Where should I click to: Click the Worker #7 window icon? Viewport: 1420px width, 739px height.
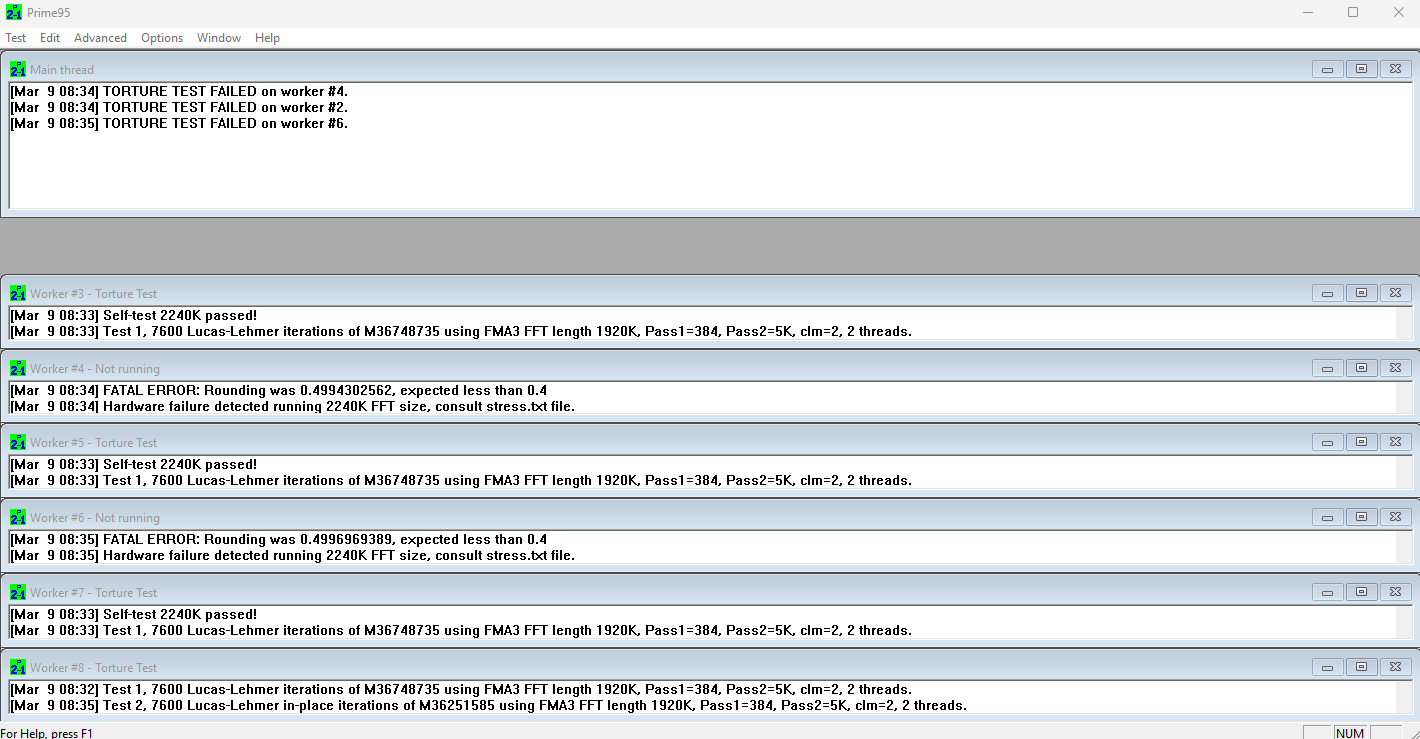18,593
